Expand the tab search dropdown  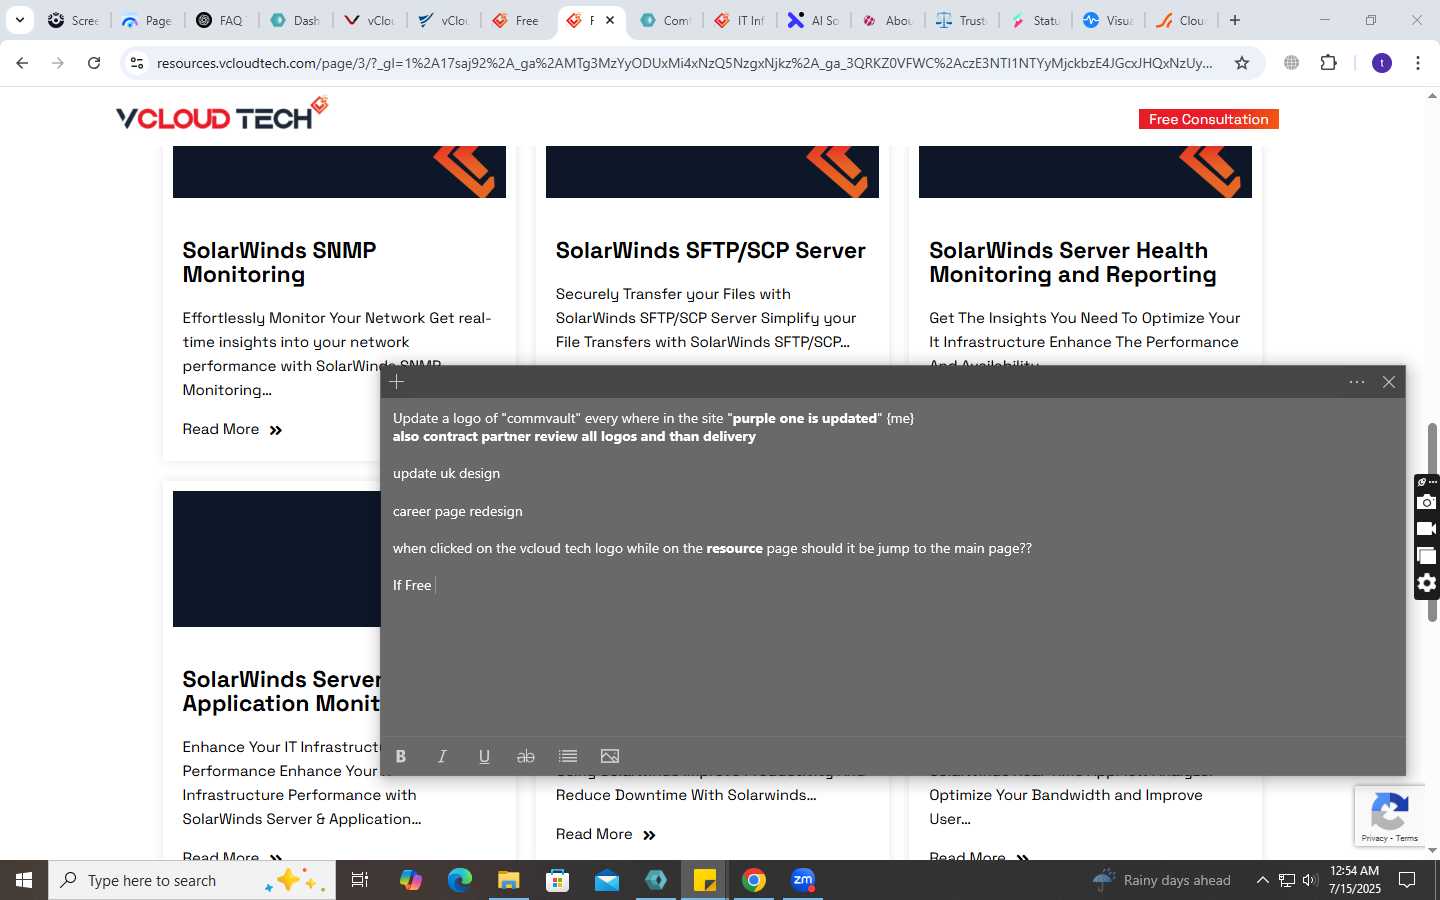pyautogui.click(x=19, y=20)
